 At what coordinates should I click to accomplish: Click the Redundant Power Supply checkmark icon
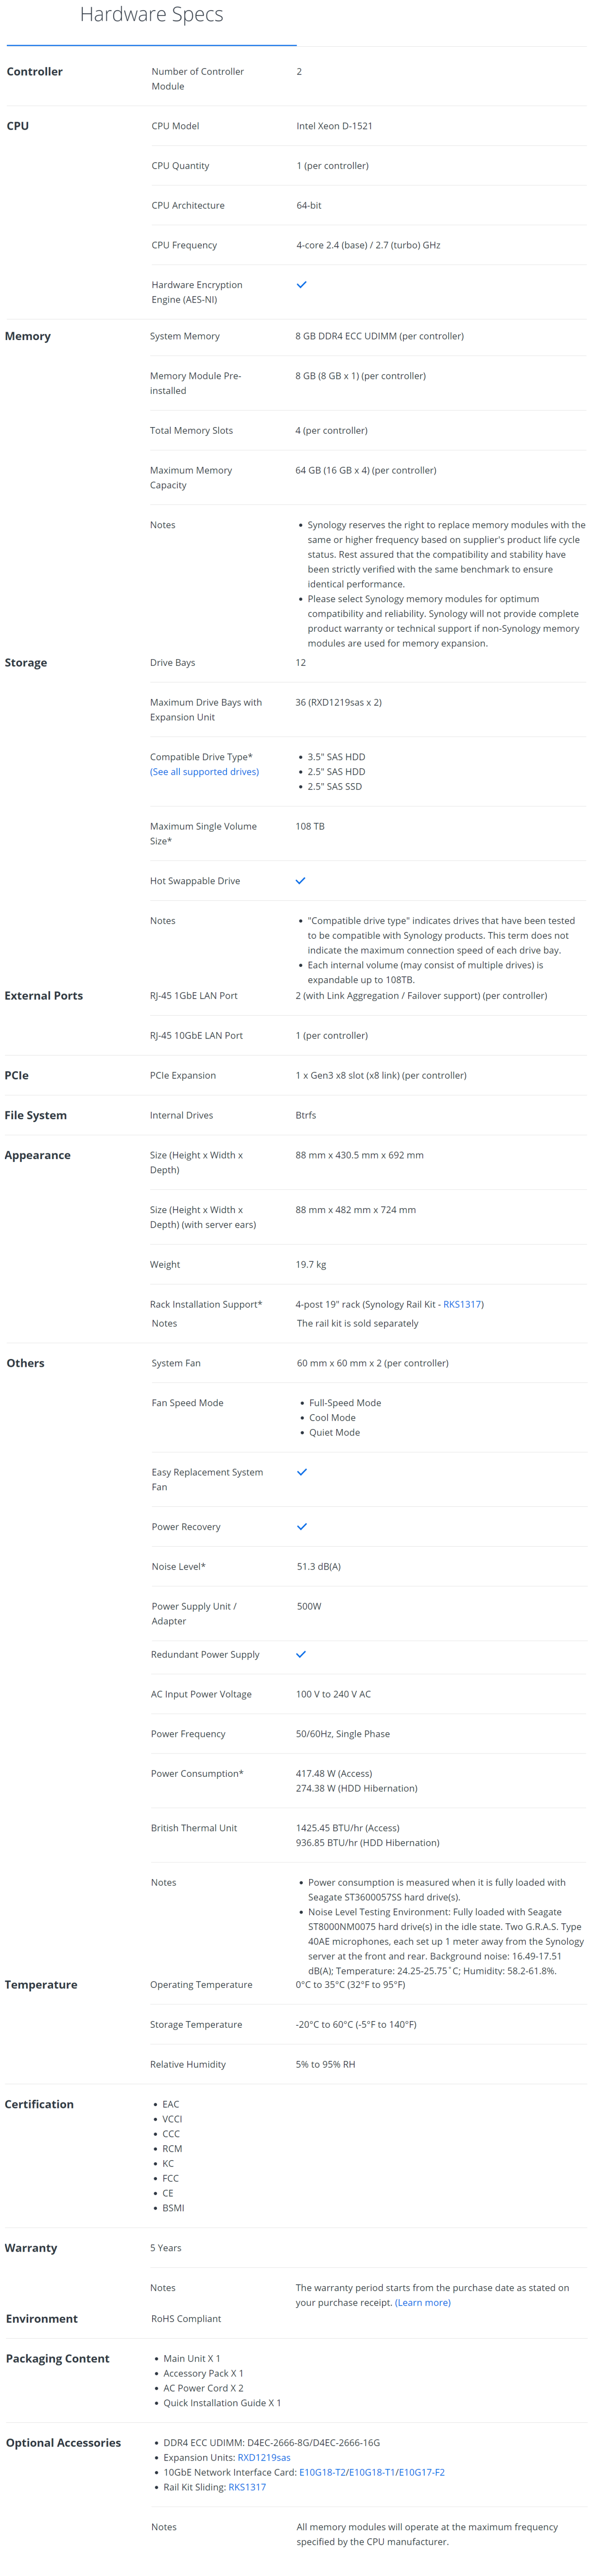301,1654
